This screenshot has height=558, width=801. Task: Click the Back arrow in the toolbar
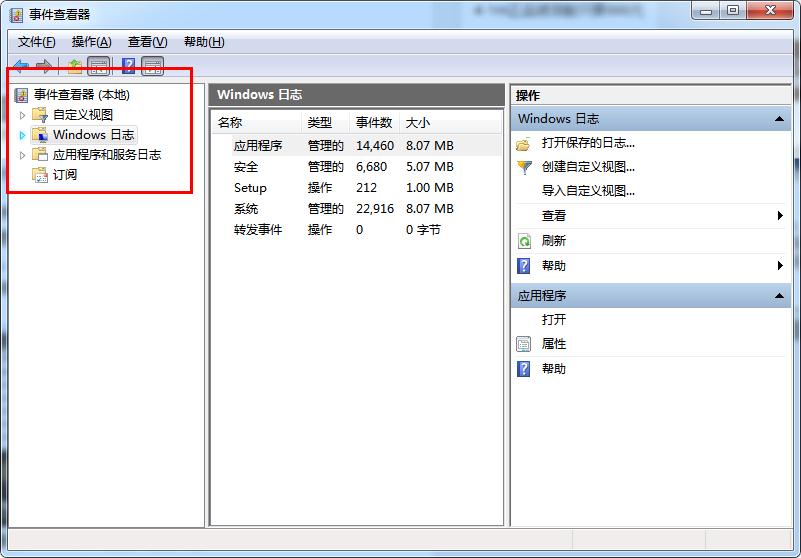click(x=21, y=66)
